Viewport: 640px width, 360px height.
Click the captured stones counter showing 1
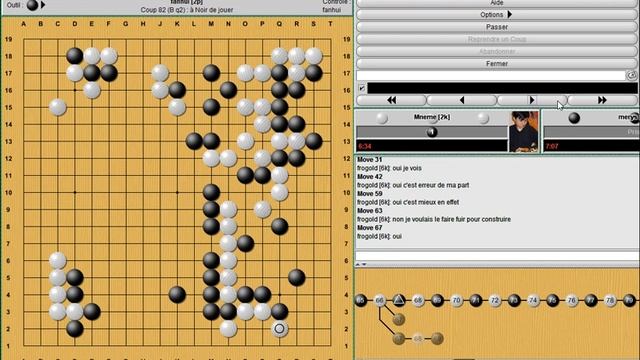coord(432,132)
